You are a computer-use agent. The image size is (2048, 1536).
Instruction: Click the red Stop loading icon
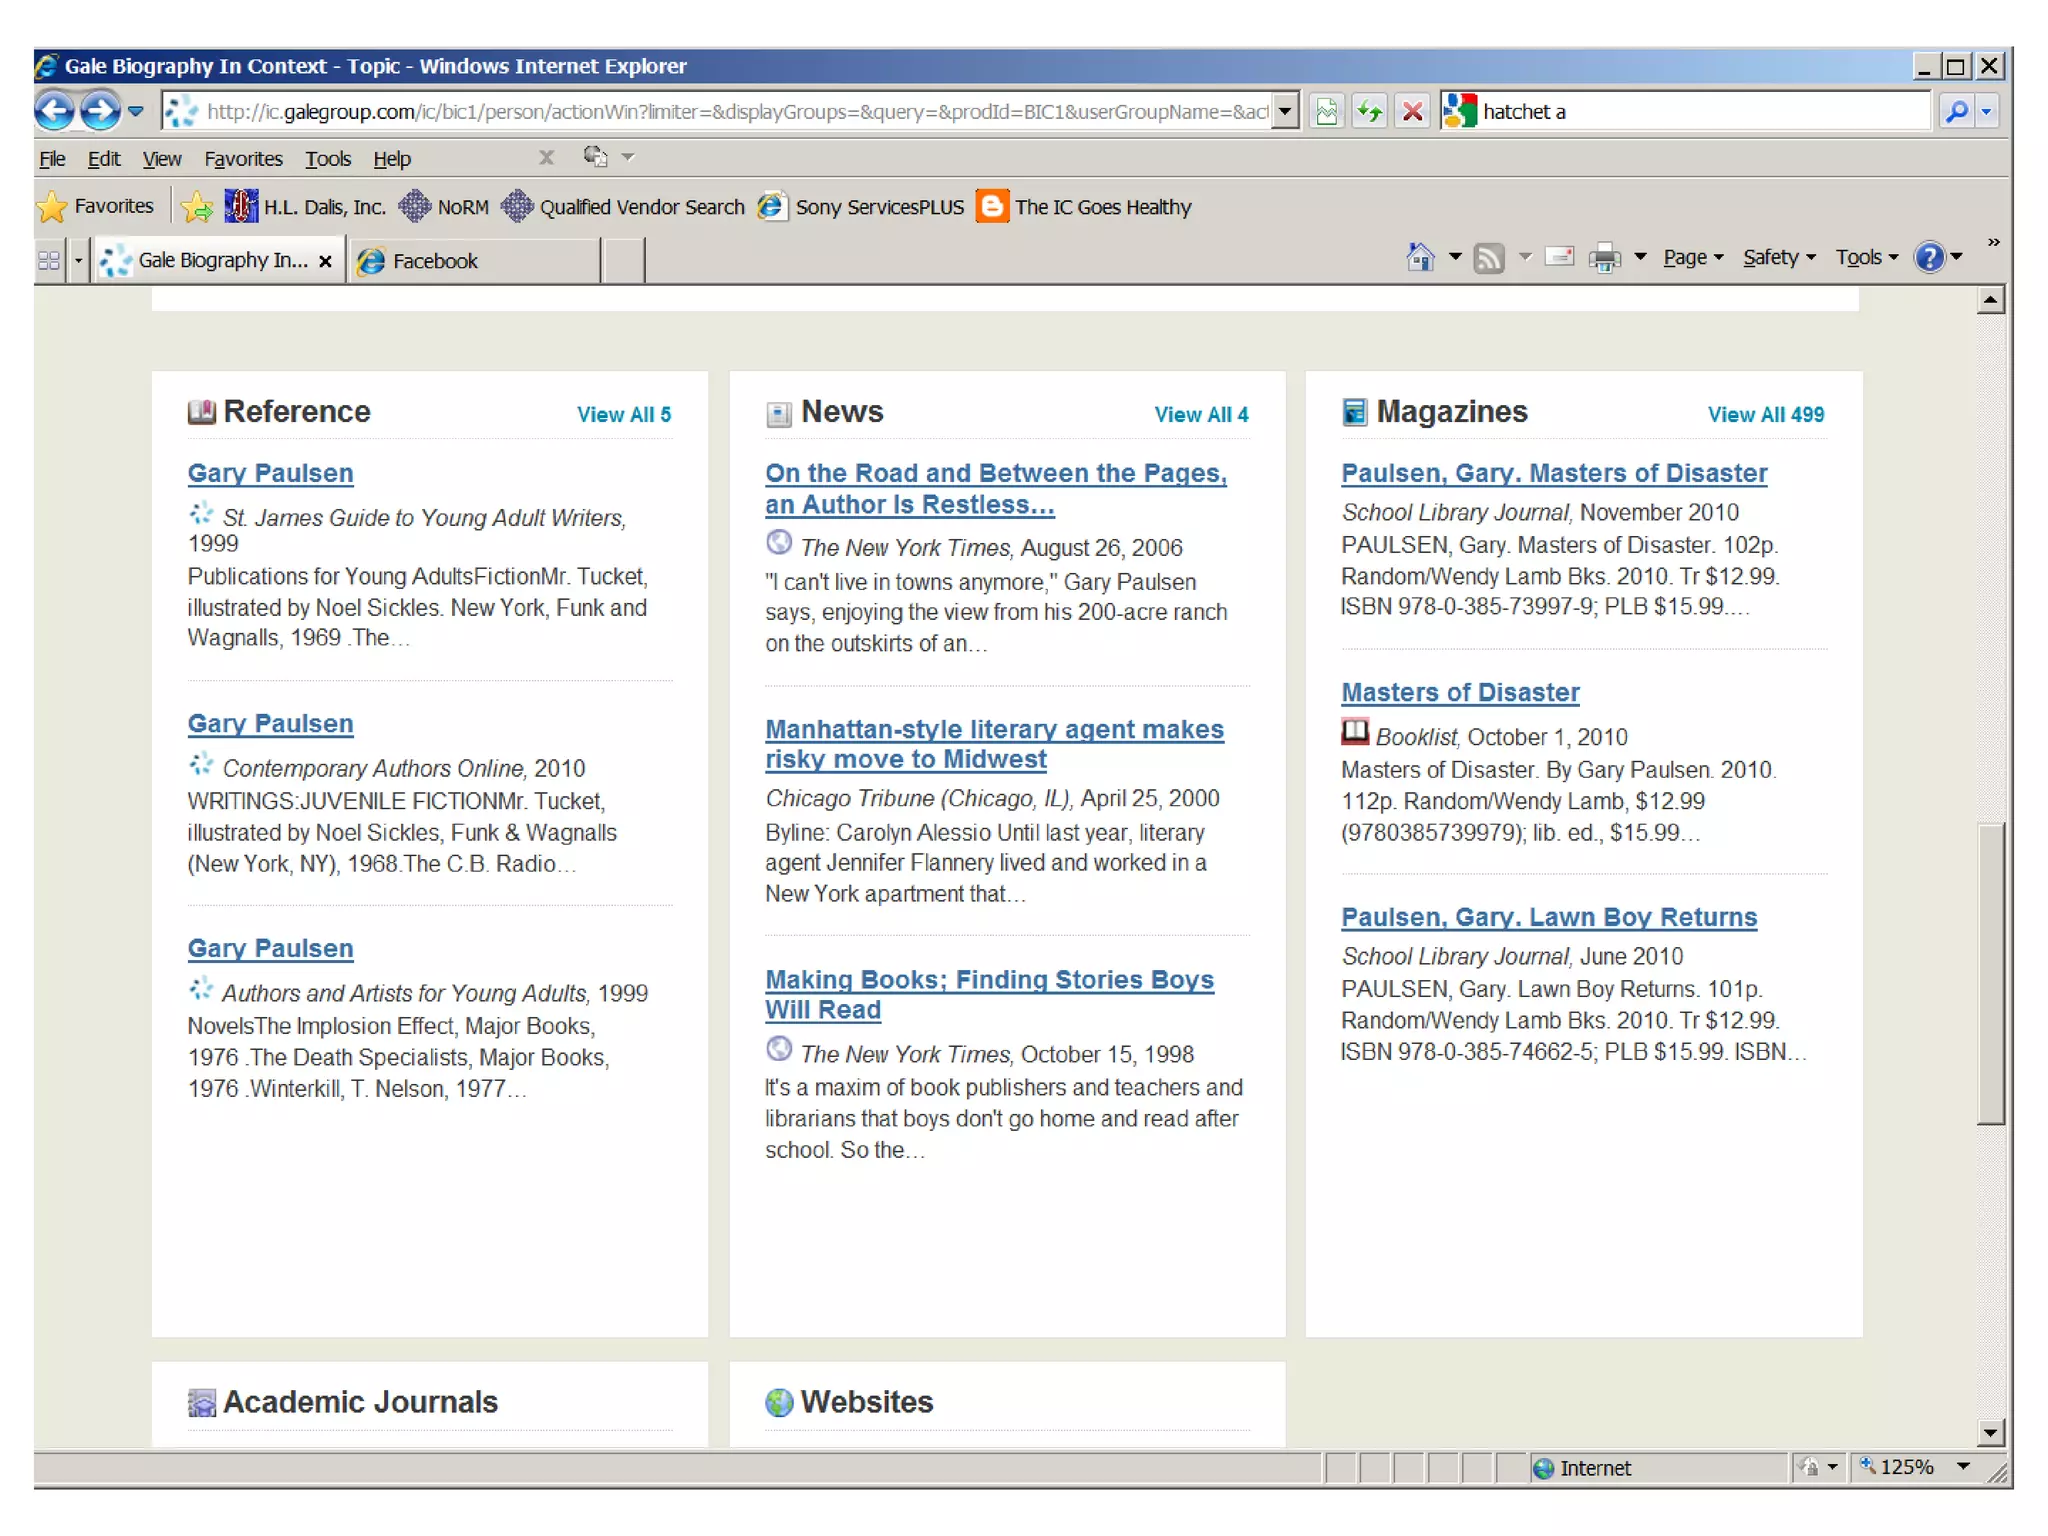1412,111
